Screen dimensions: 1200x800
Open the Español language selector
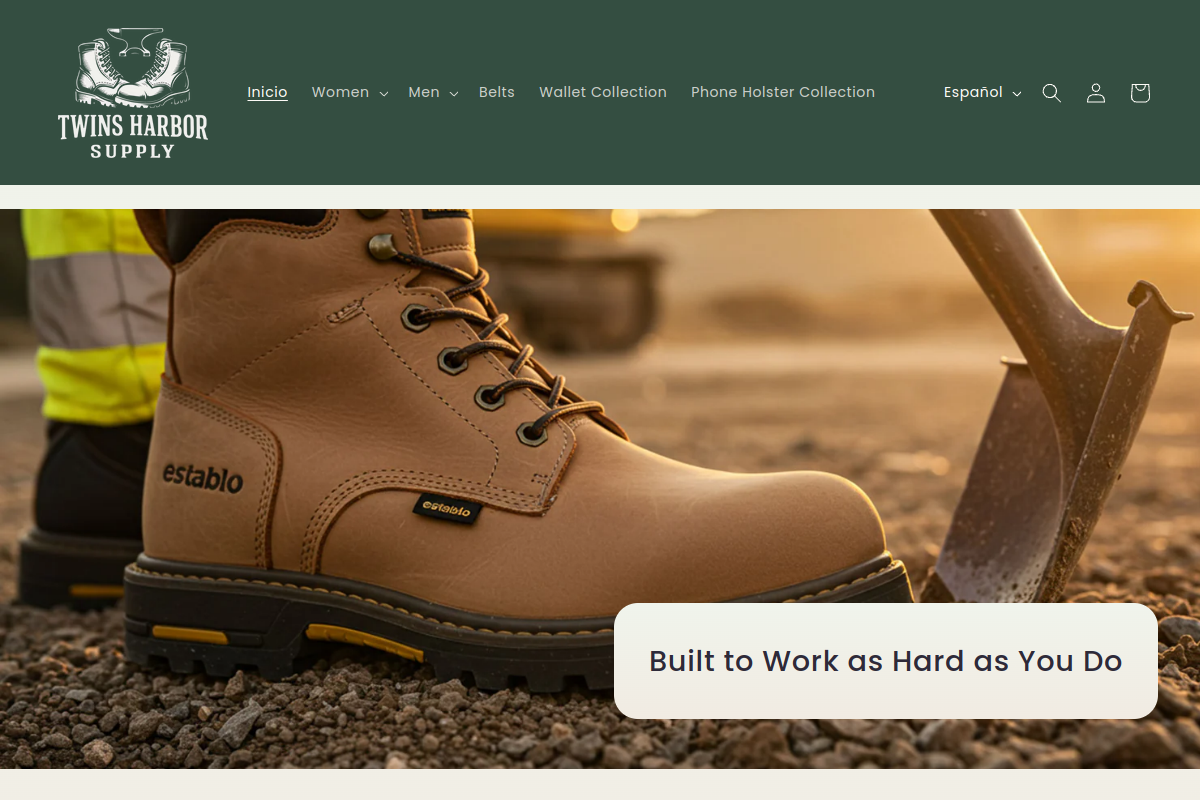point(982,92)
